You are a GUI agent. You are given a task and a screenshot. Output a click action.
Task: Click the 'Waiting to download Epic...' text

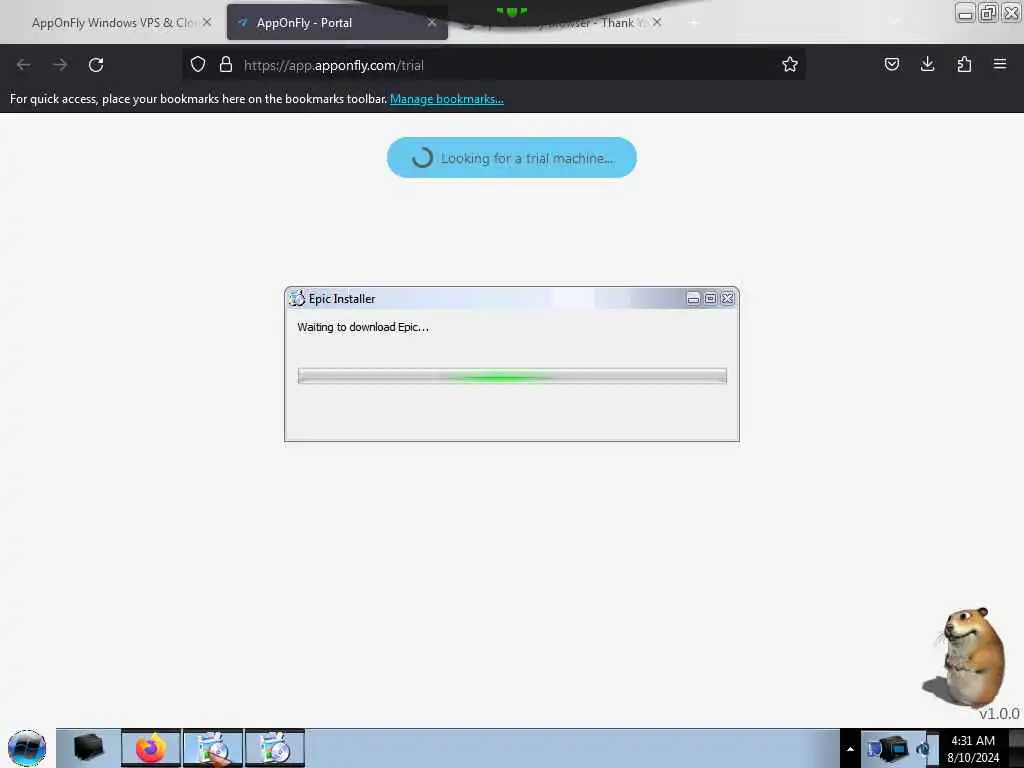pyautogui.click(x=363, y=327)
